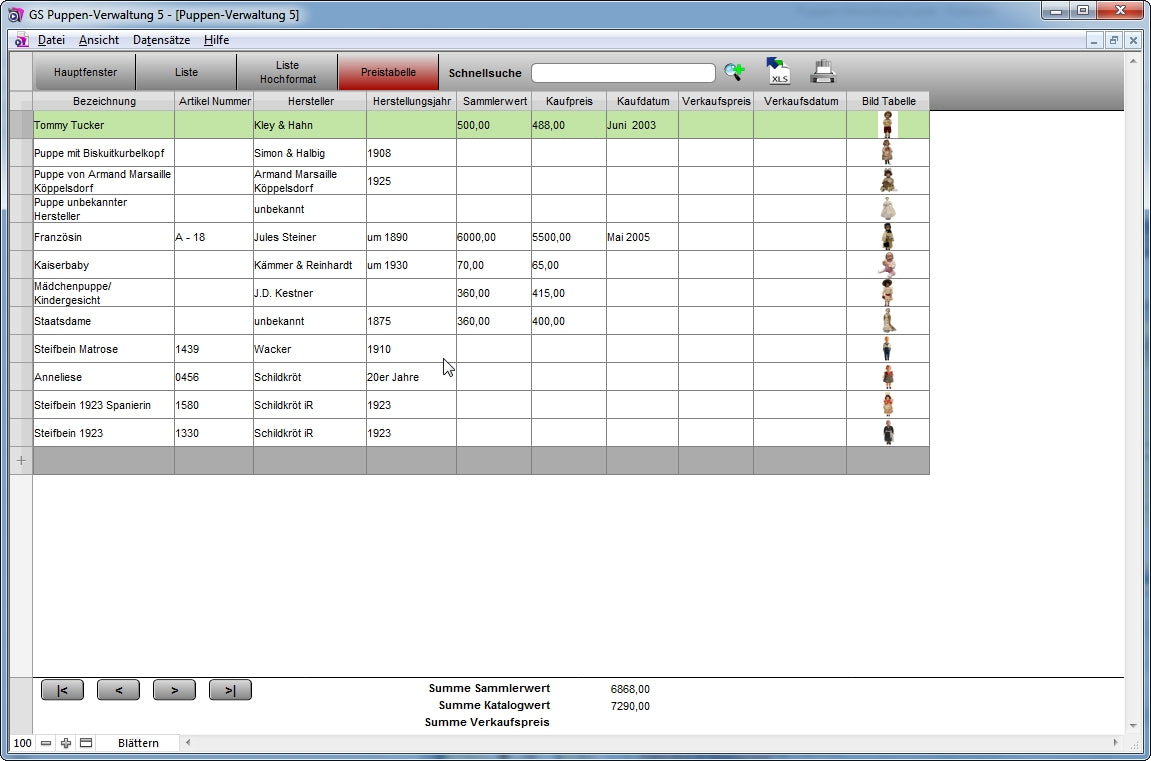Jump to the last record
Image resolution: width=1151 pixels, height=761 pixels.
230,690
